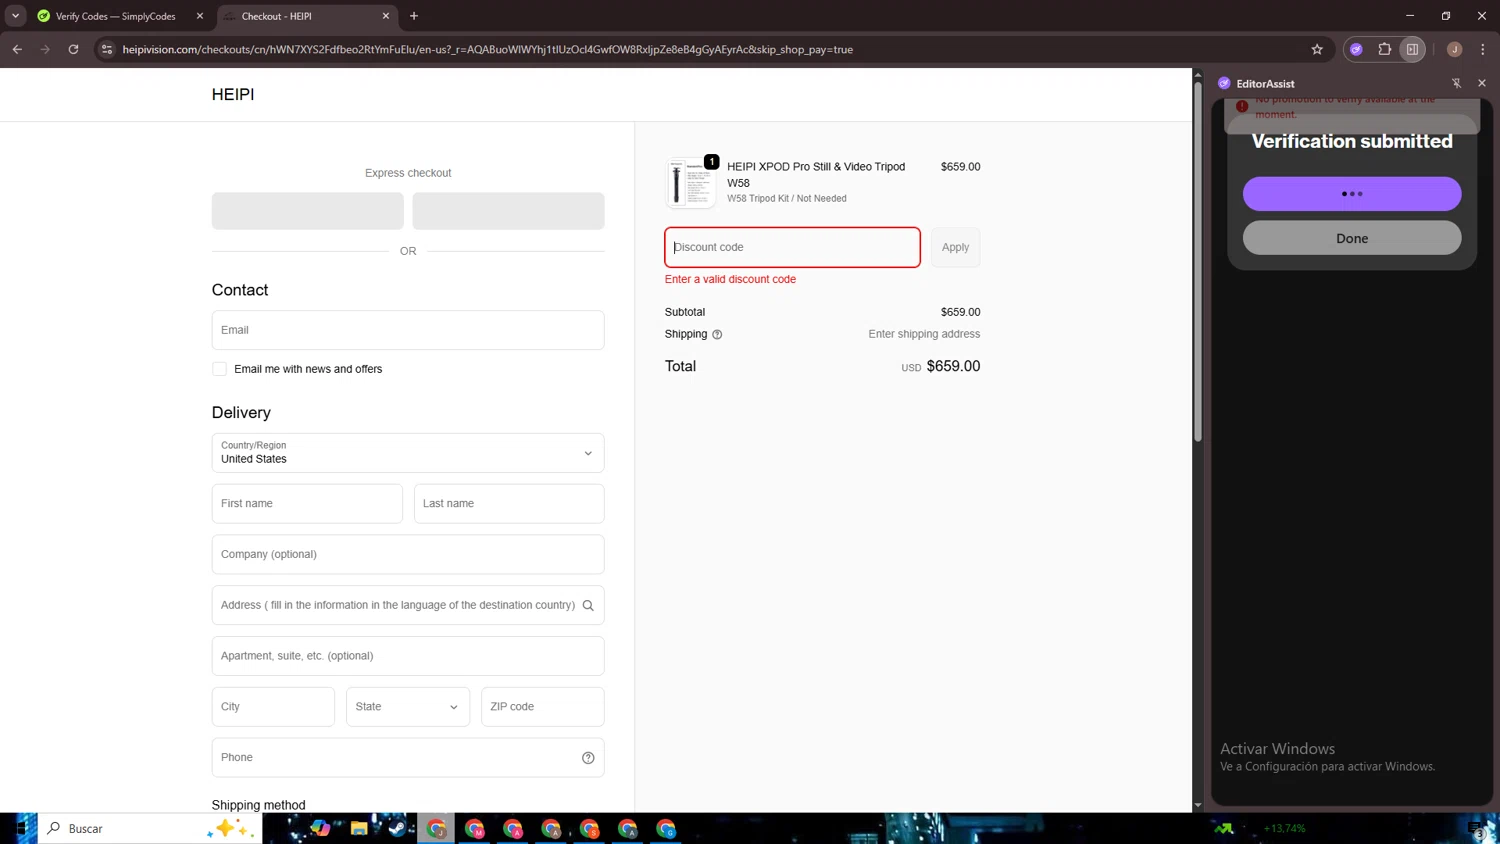Click the "W58 Tripod Kit / Not Needed" text
This screenshot has height=844, width=1500.
click(x=787, y=199)
